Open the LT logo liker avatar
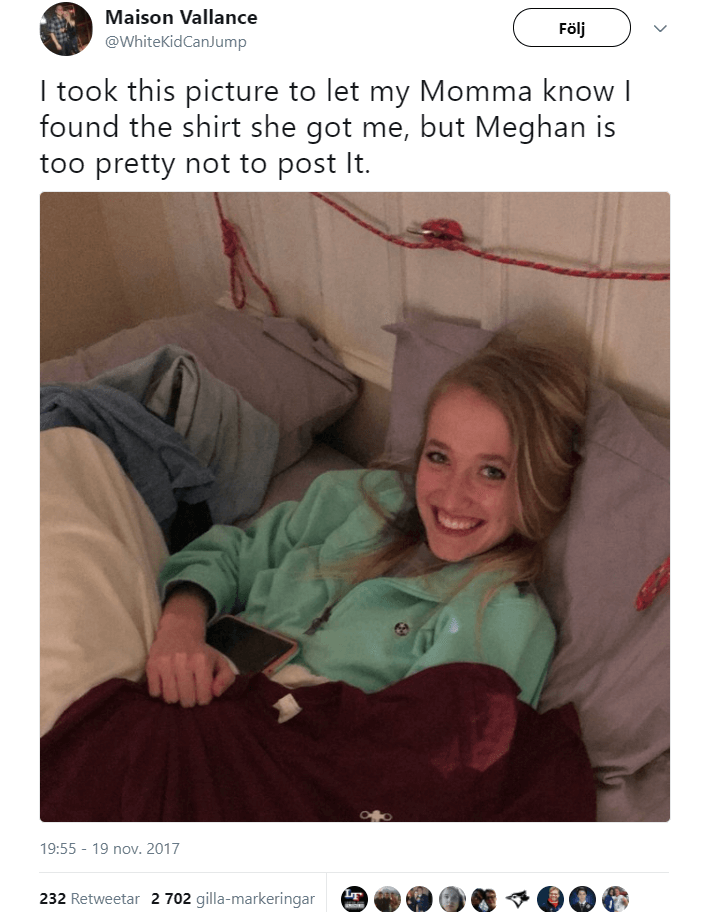The width and height of the screenshot is (708, 912). [x=354, y=899]
